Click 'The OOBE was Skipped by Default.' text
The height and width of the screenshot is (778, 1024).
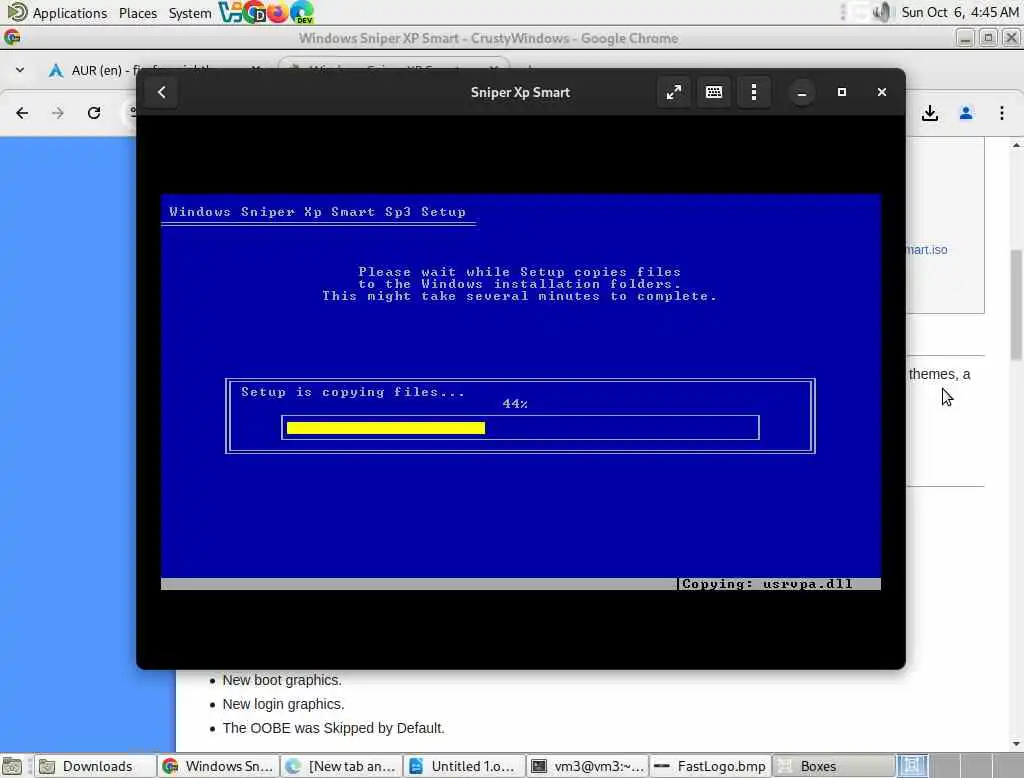click(x=333, y=728)
